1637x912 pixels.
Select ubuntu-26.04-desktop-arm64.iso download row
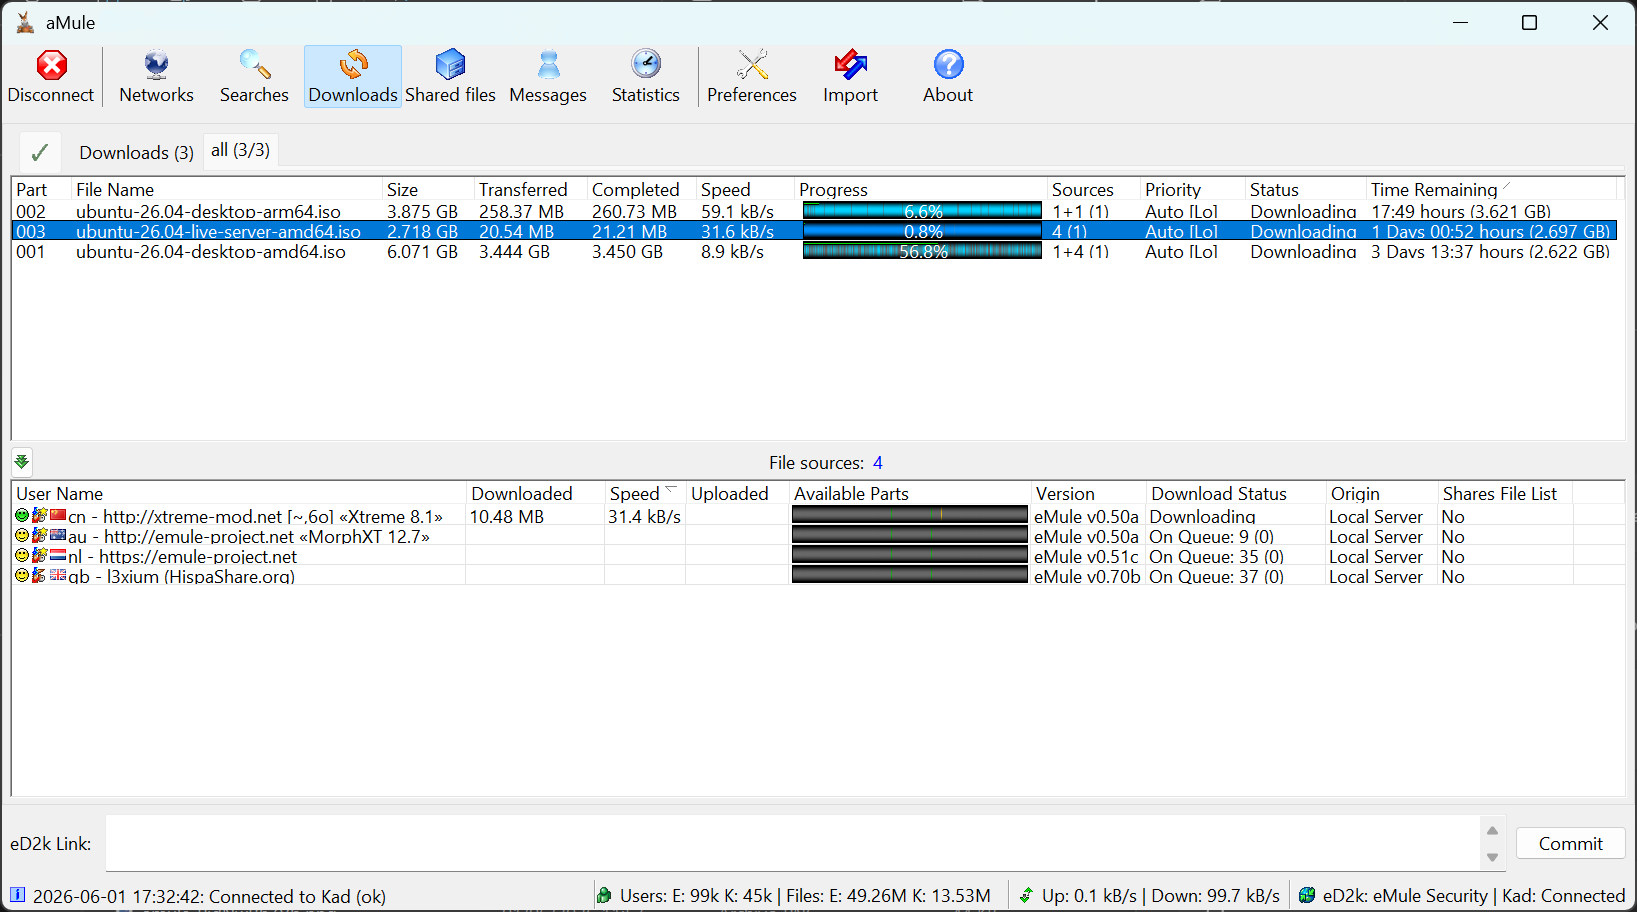814,211
